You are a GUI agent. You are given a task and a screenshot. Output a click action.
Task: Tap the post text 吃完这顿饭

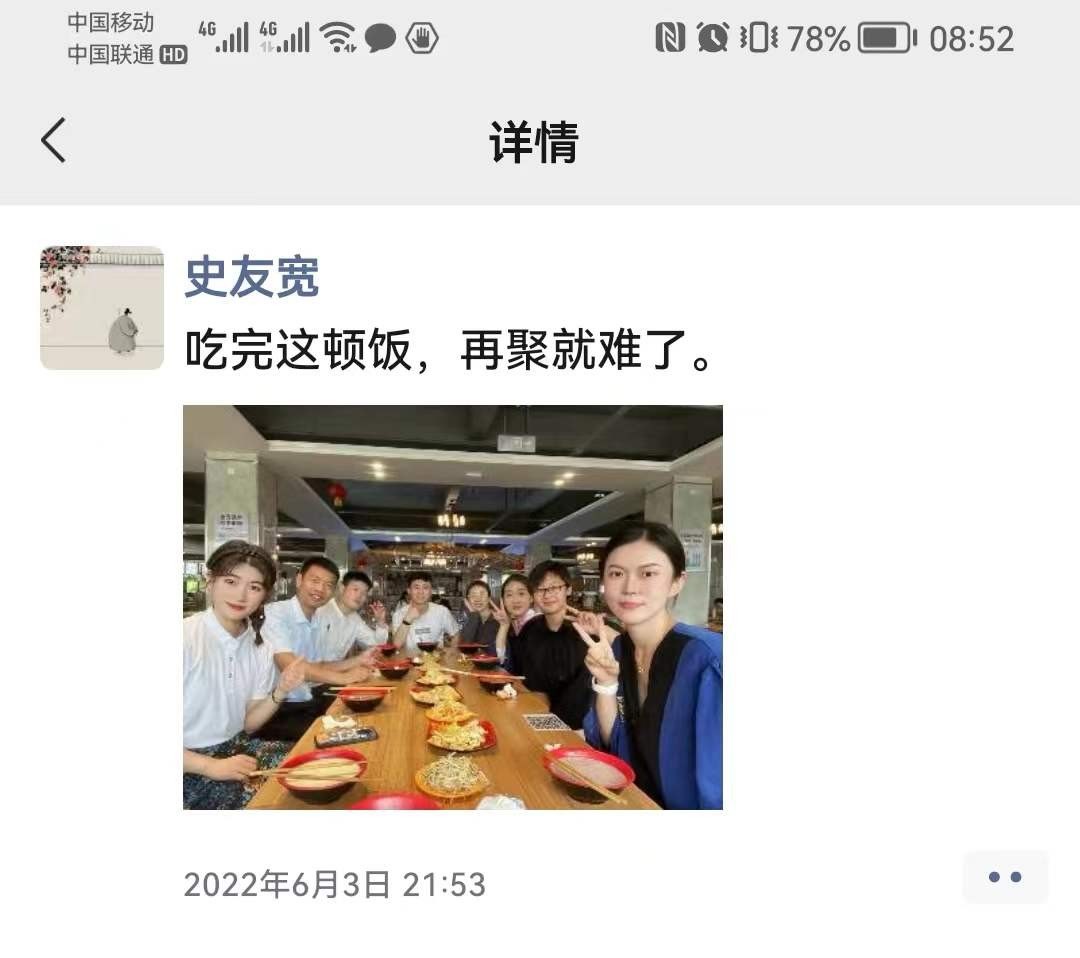pyautogui.click(x=298, y=350)
